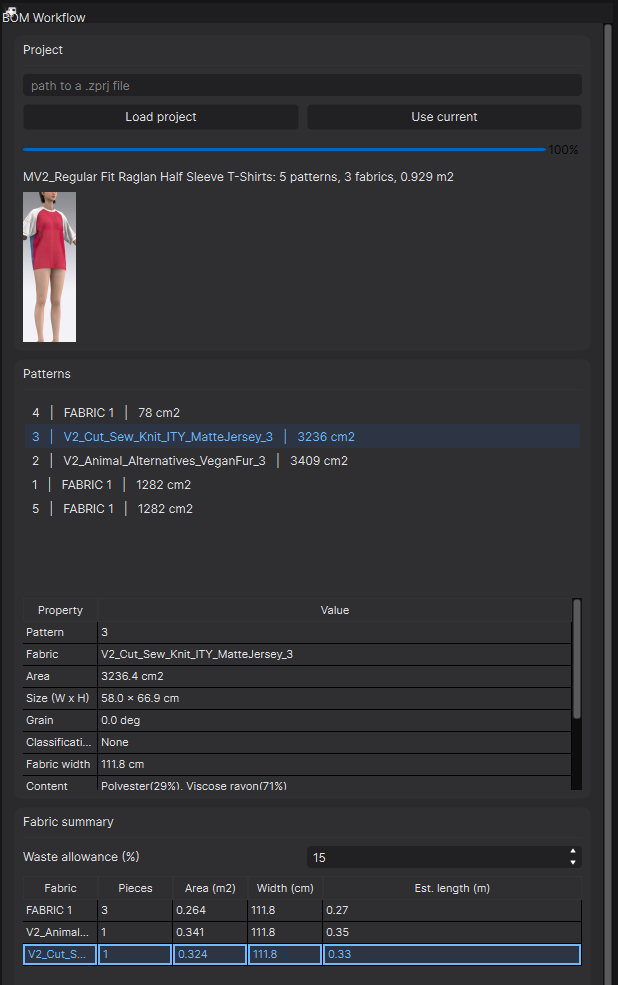Click the pieces cell showing 3
The width and height of the screenshot is (618, 985).
135,910
